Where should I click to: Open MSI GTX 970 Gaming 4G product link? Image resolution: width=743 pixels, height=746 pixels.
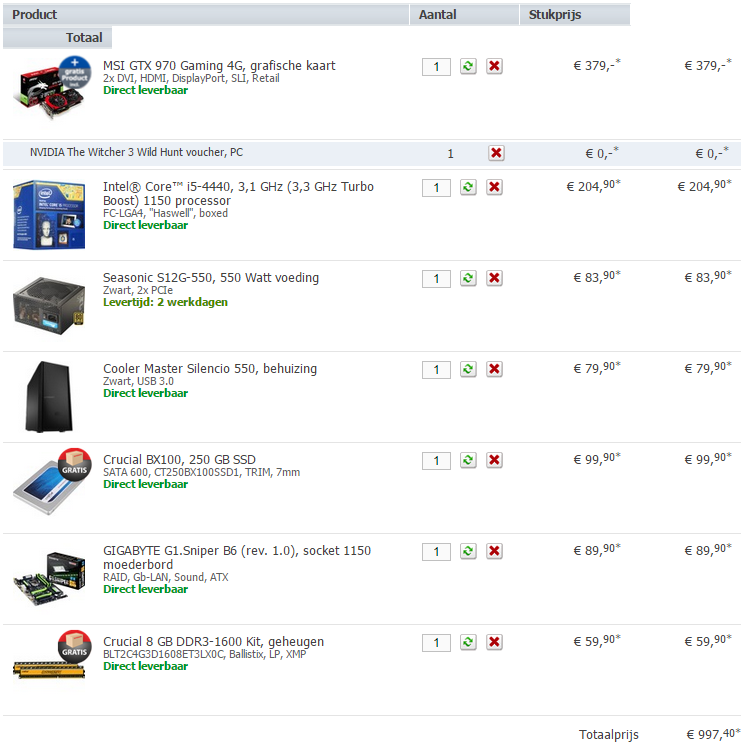[x=219, y=66]
